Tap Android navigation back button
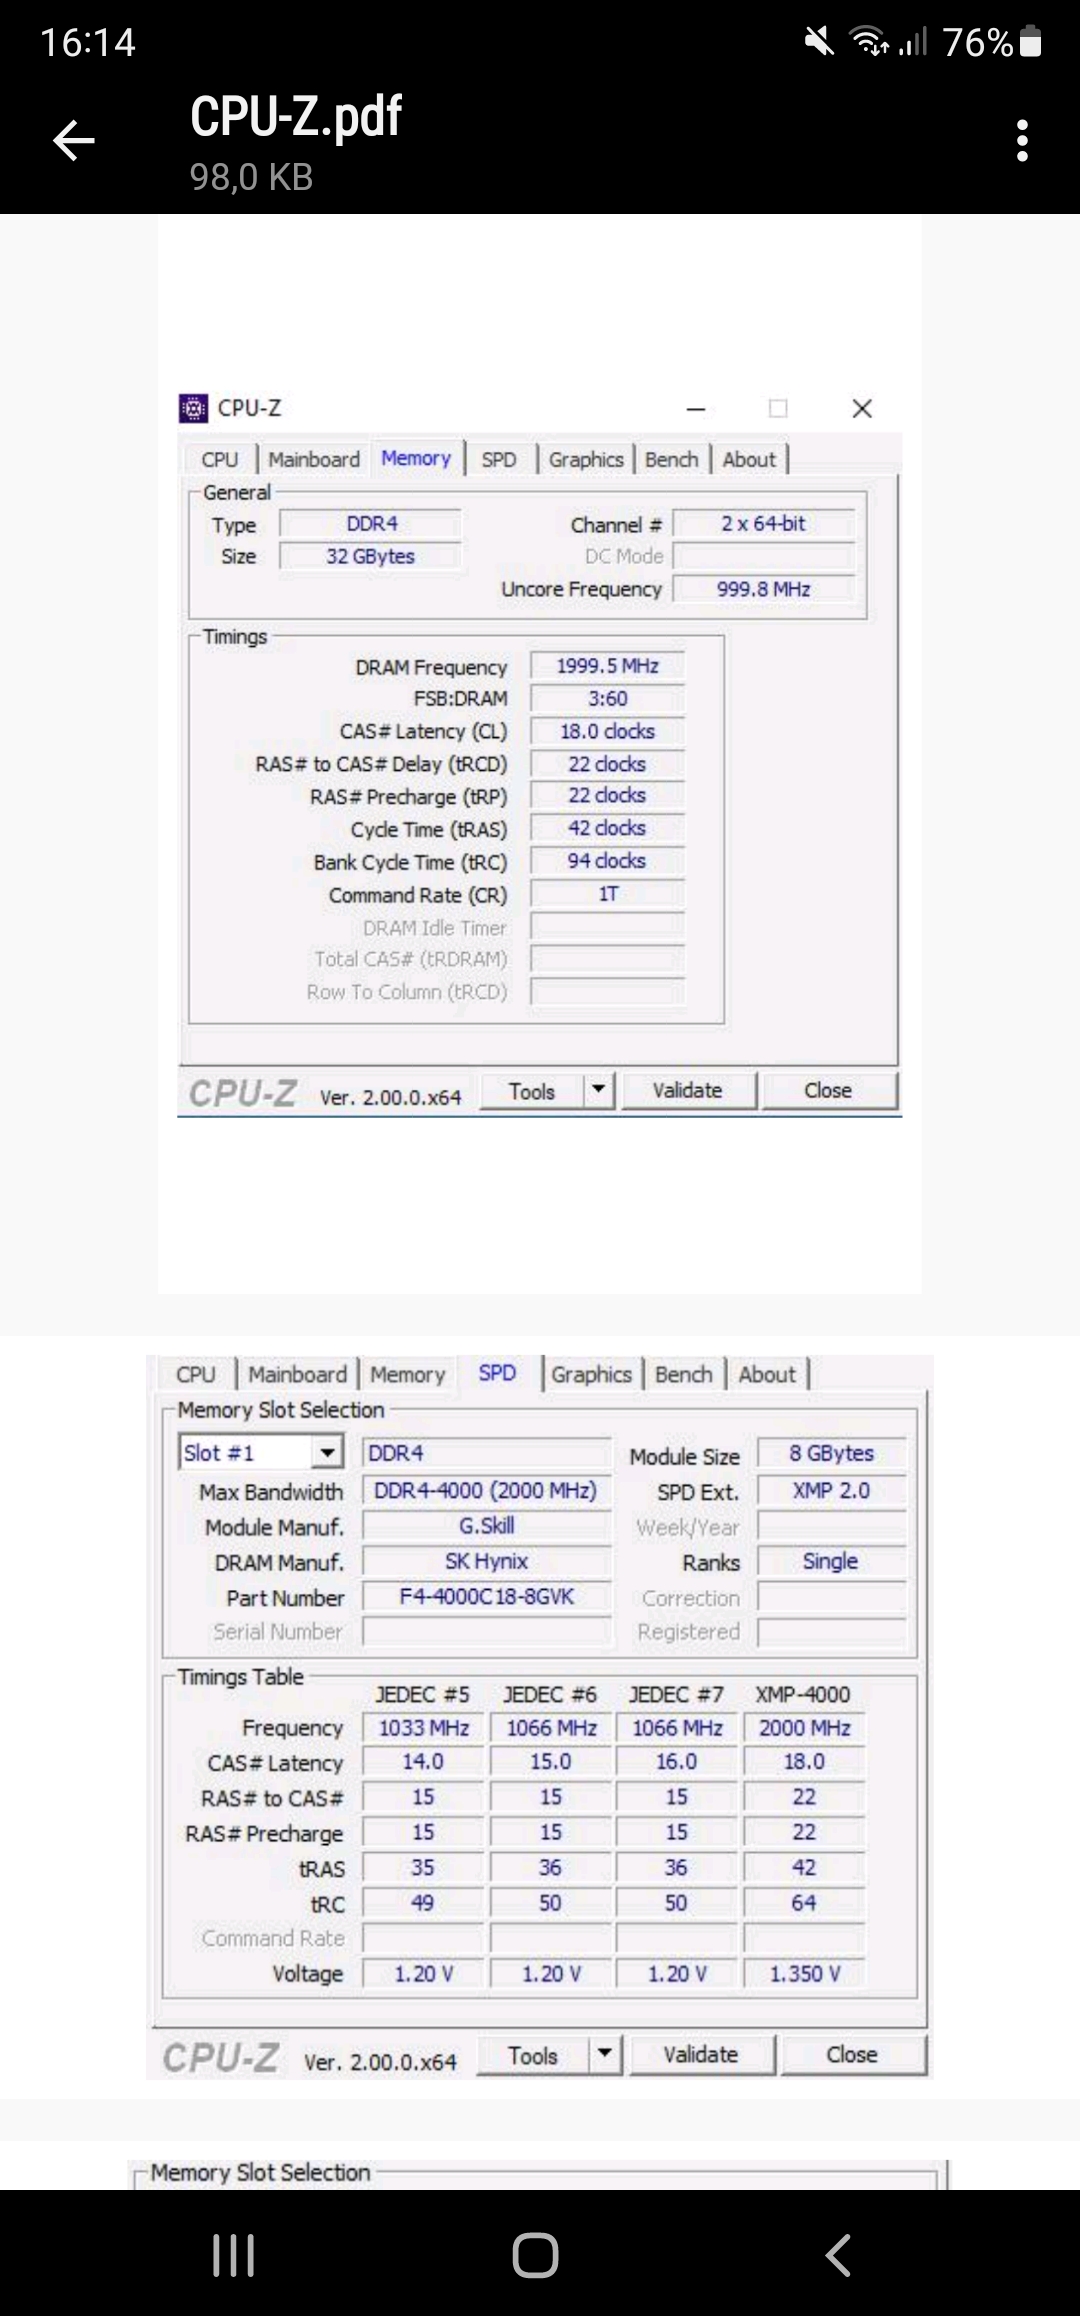1080x2316 pixels. click(838, 2255)
